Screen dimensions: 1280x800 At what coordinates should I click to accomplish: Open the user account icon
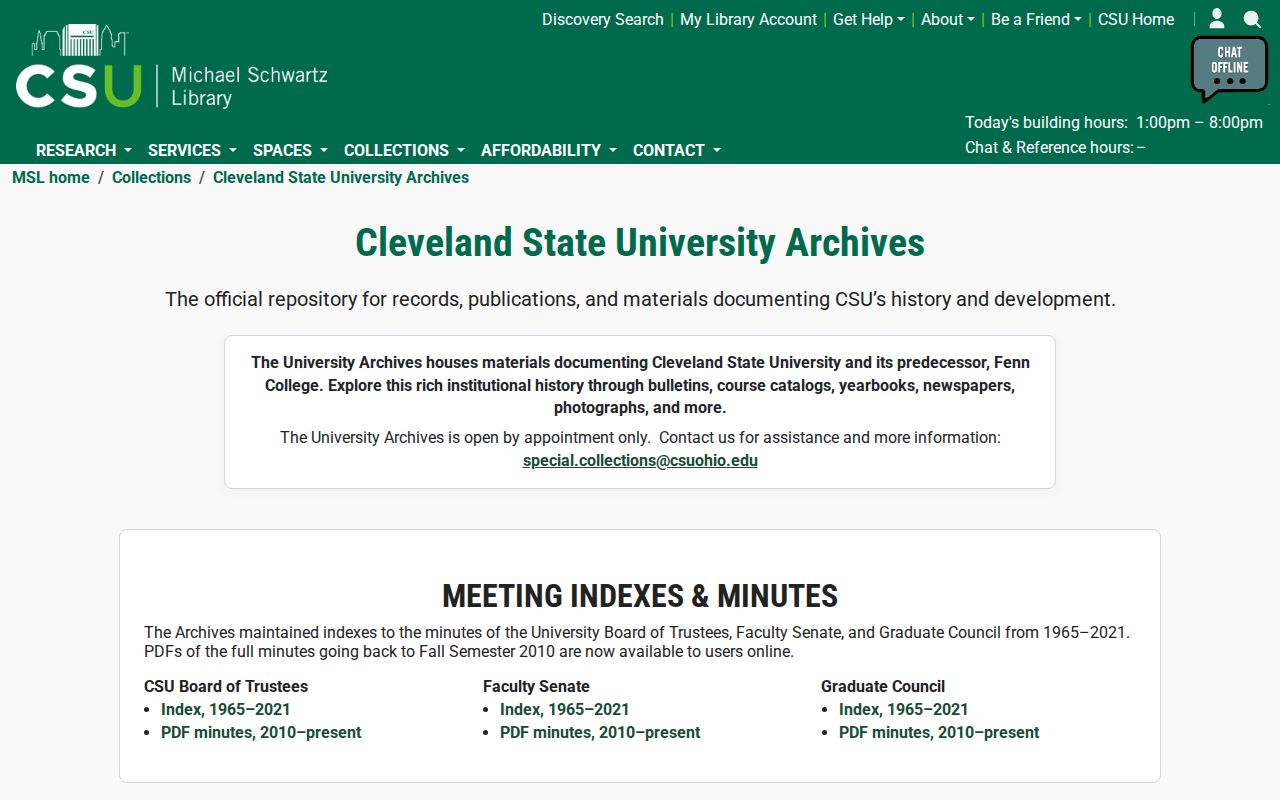(1217, 19)
